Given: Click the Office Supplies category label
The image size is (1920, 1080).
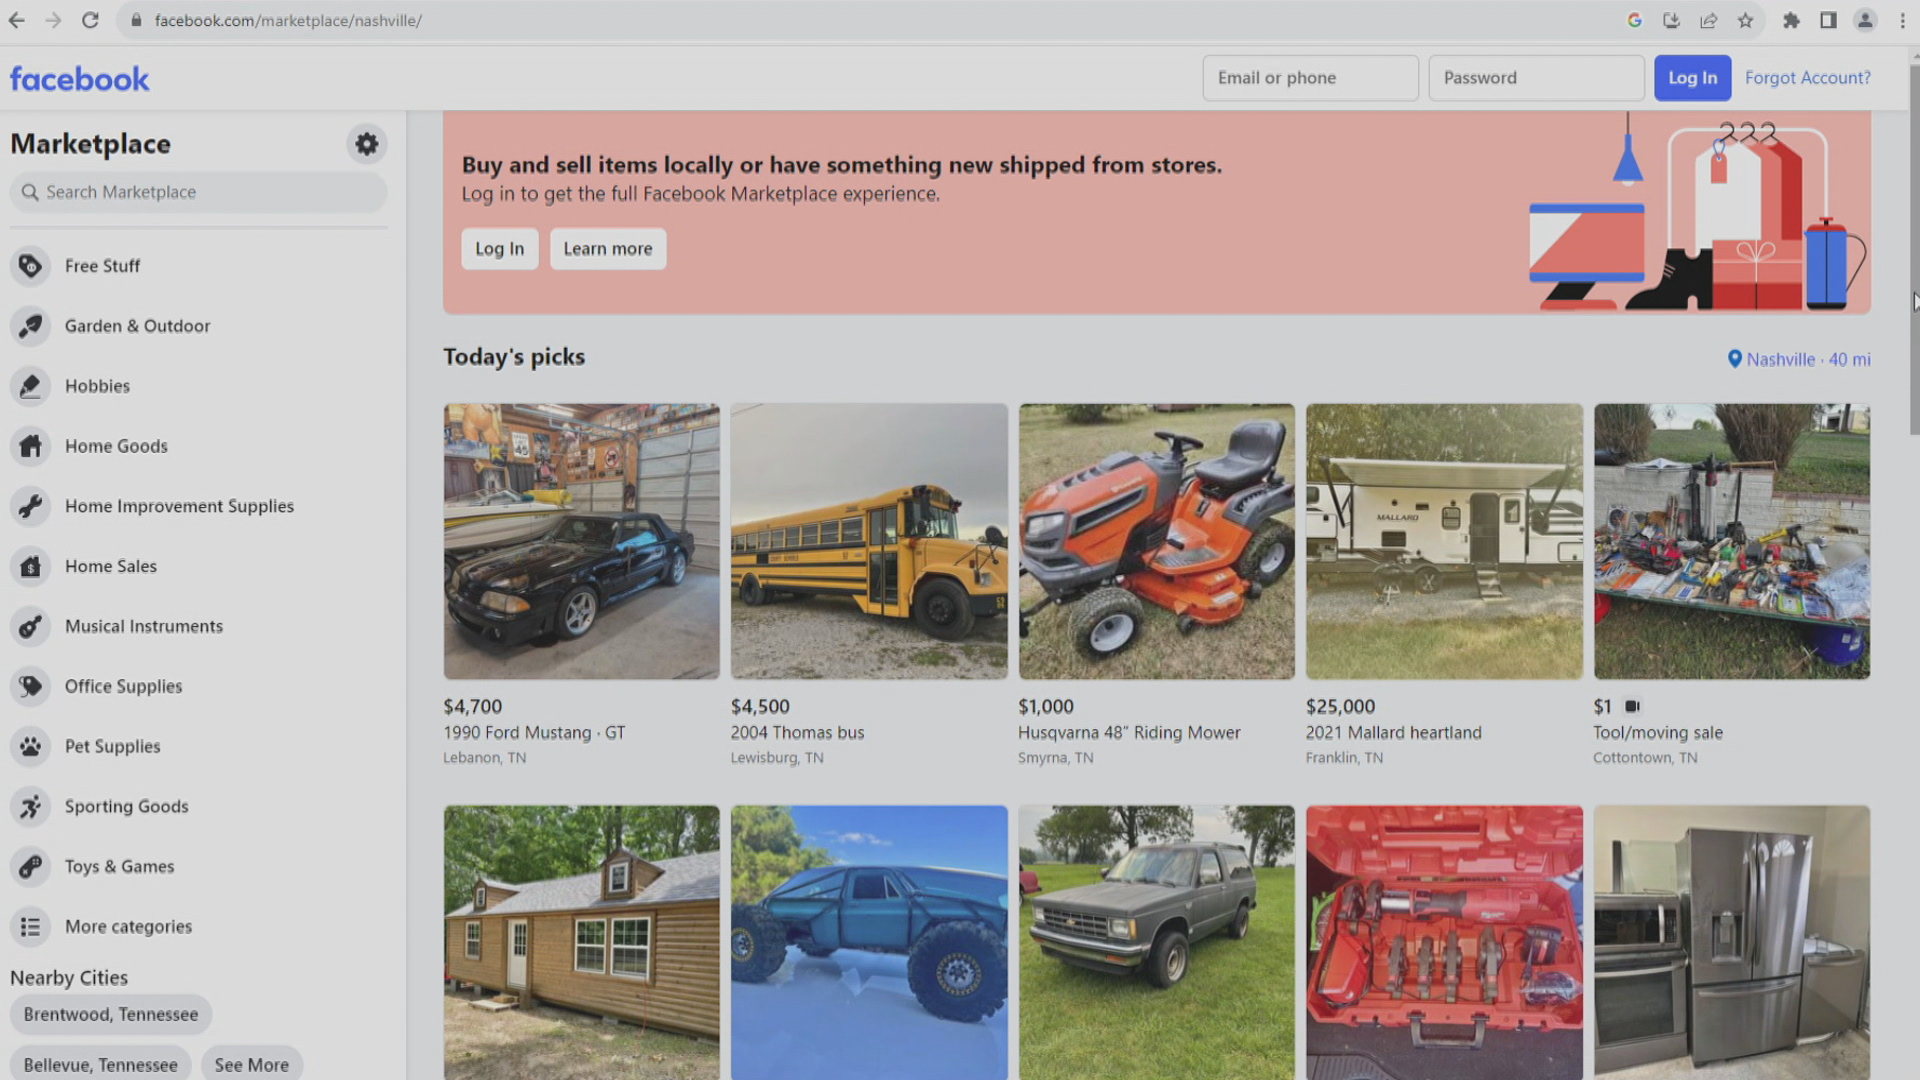Looking at the screenshot, I should click(124, 686).
